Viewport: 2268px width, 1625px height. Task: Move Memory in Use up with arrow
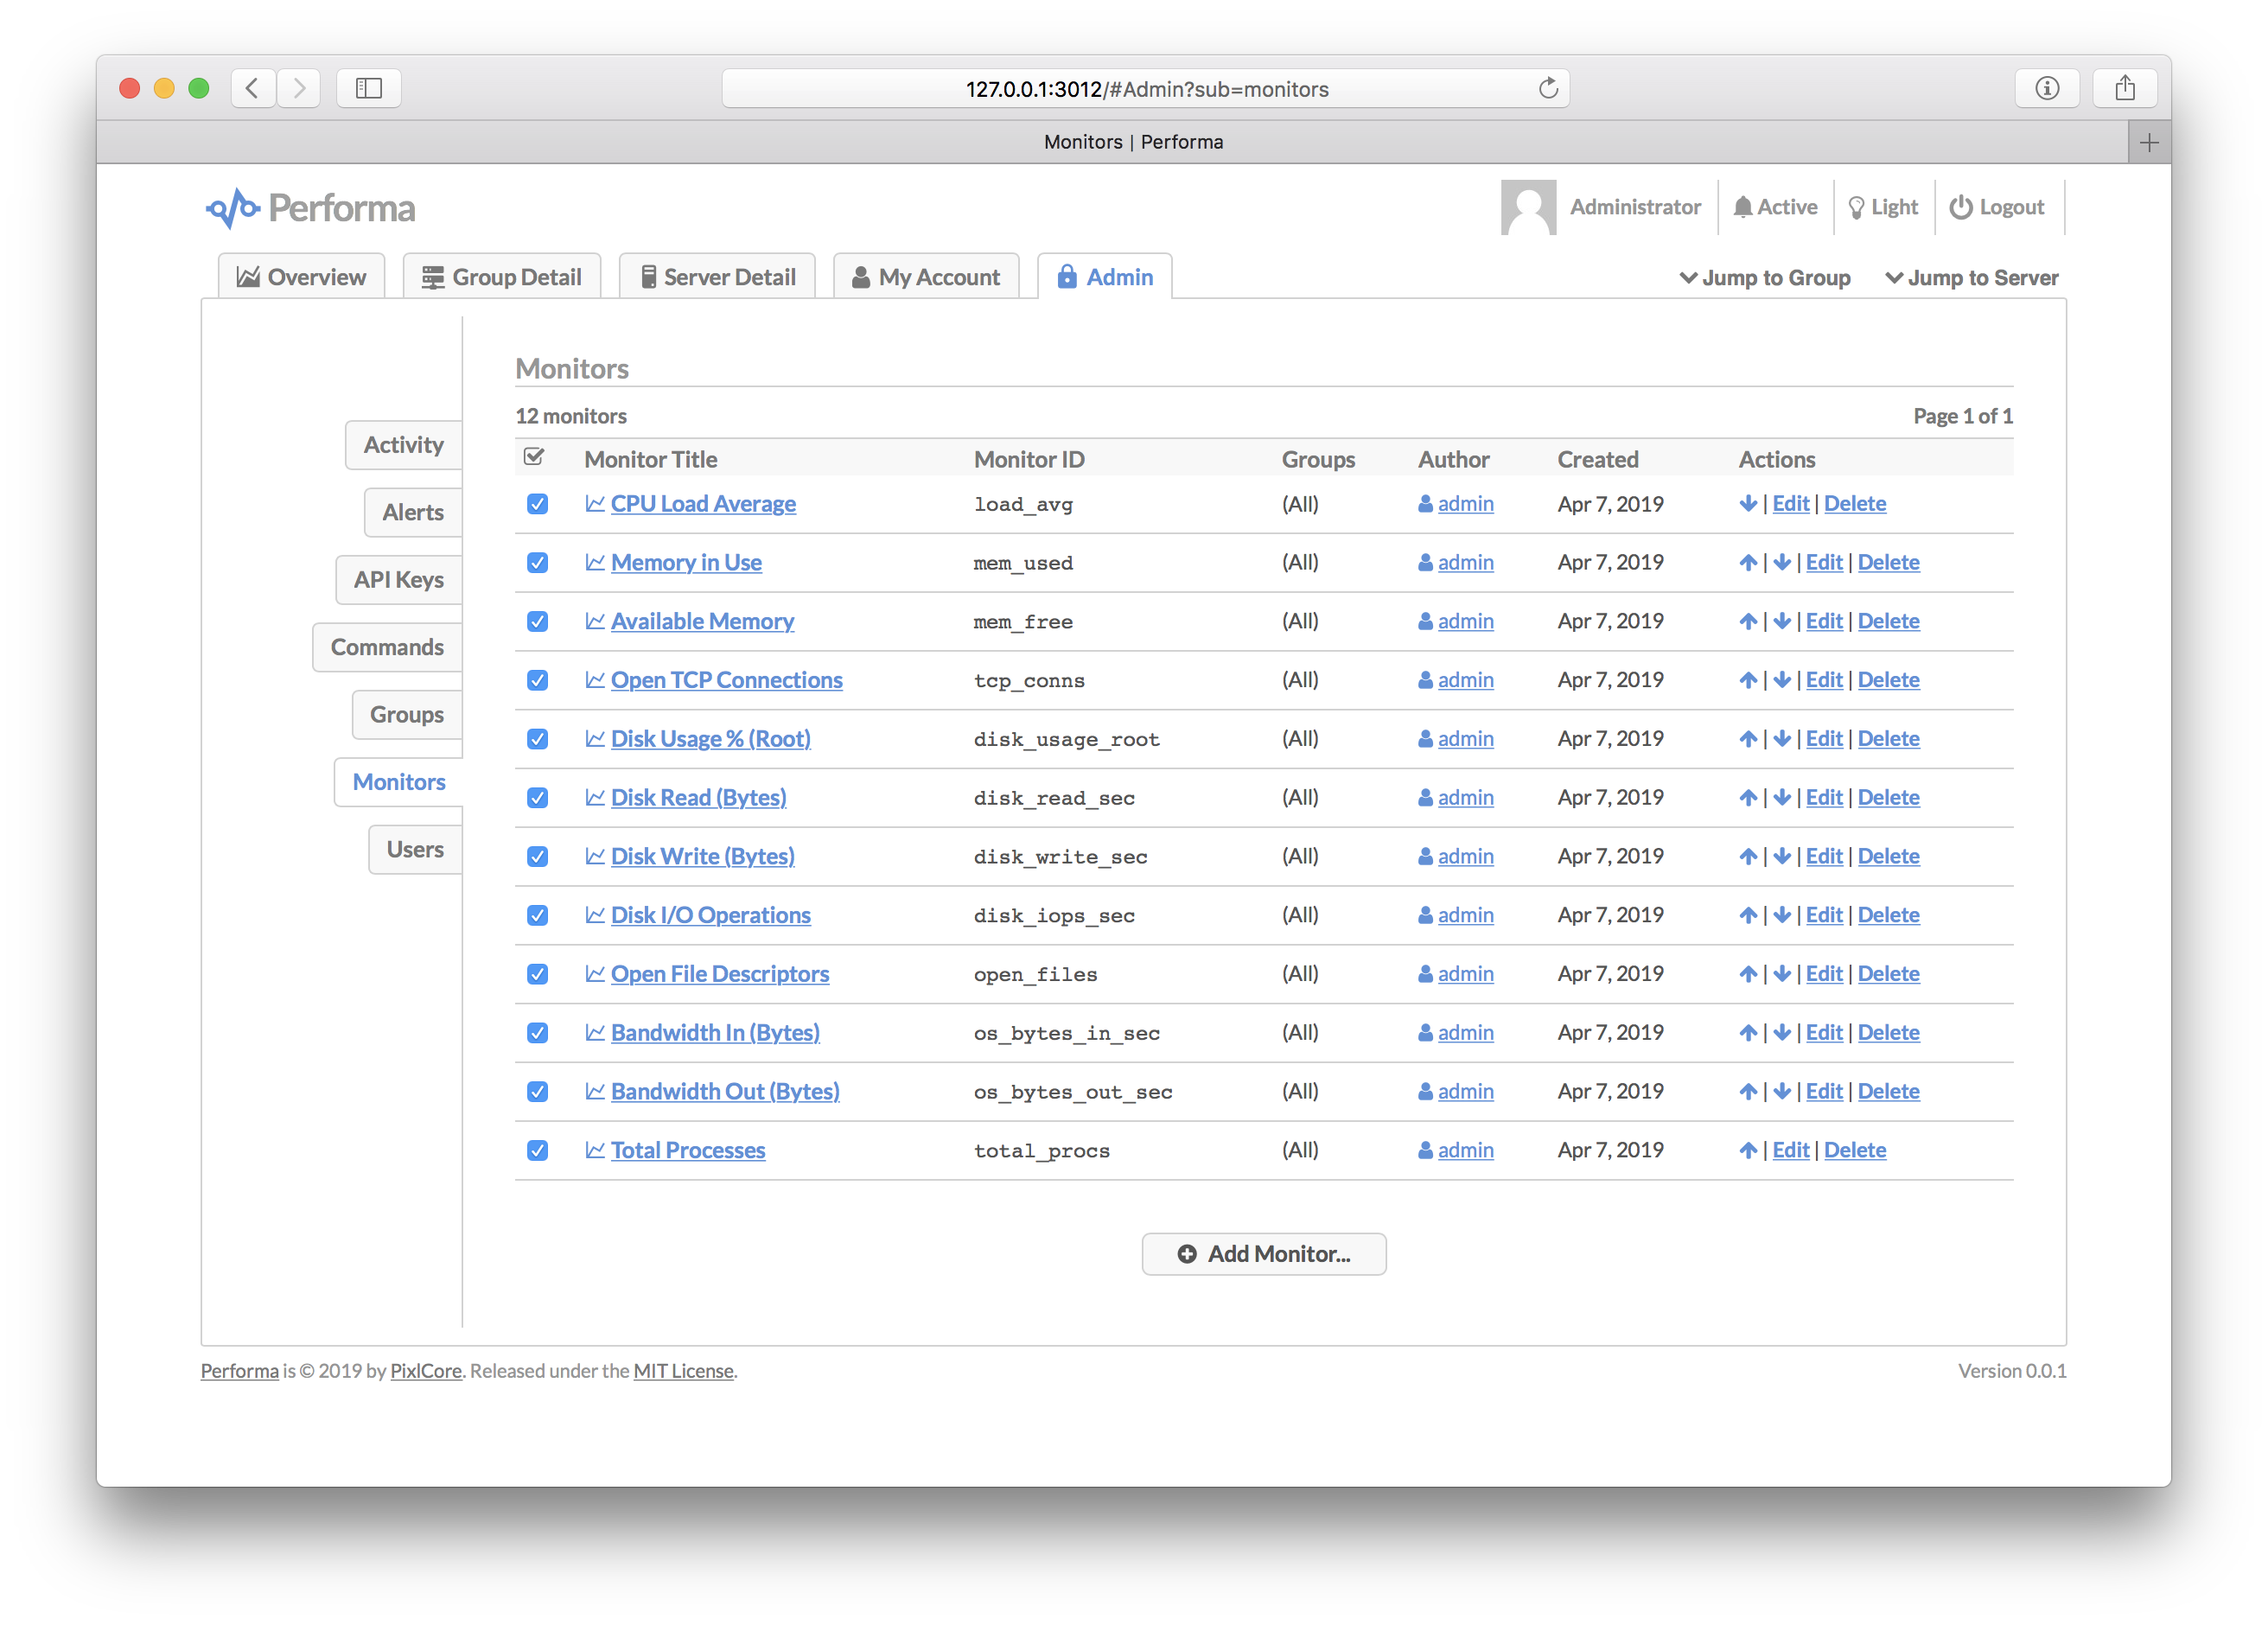coord(1747,563)
